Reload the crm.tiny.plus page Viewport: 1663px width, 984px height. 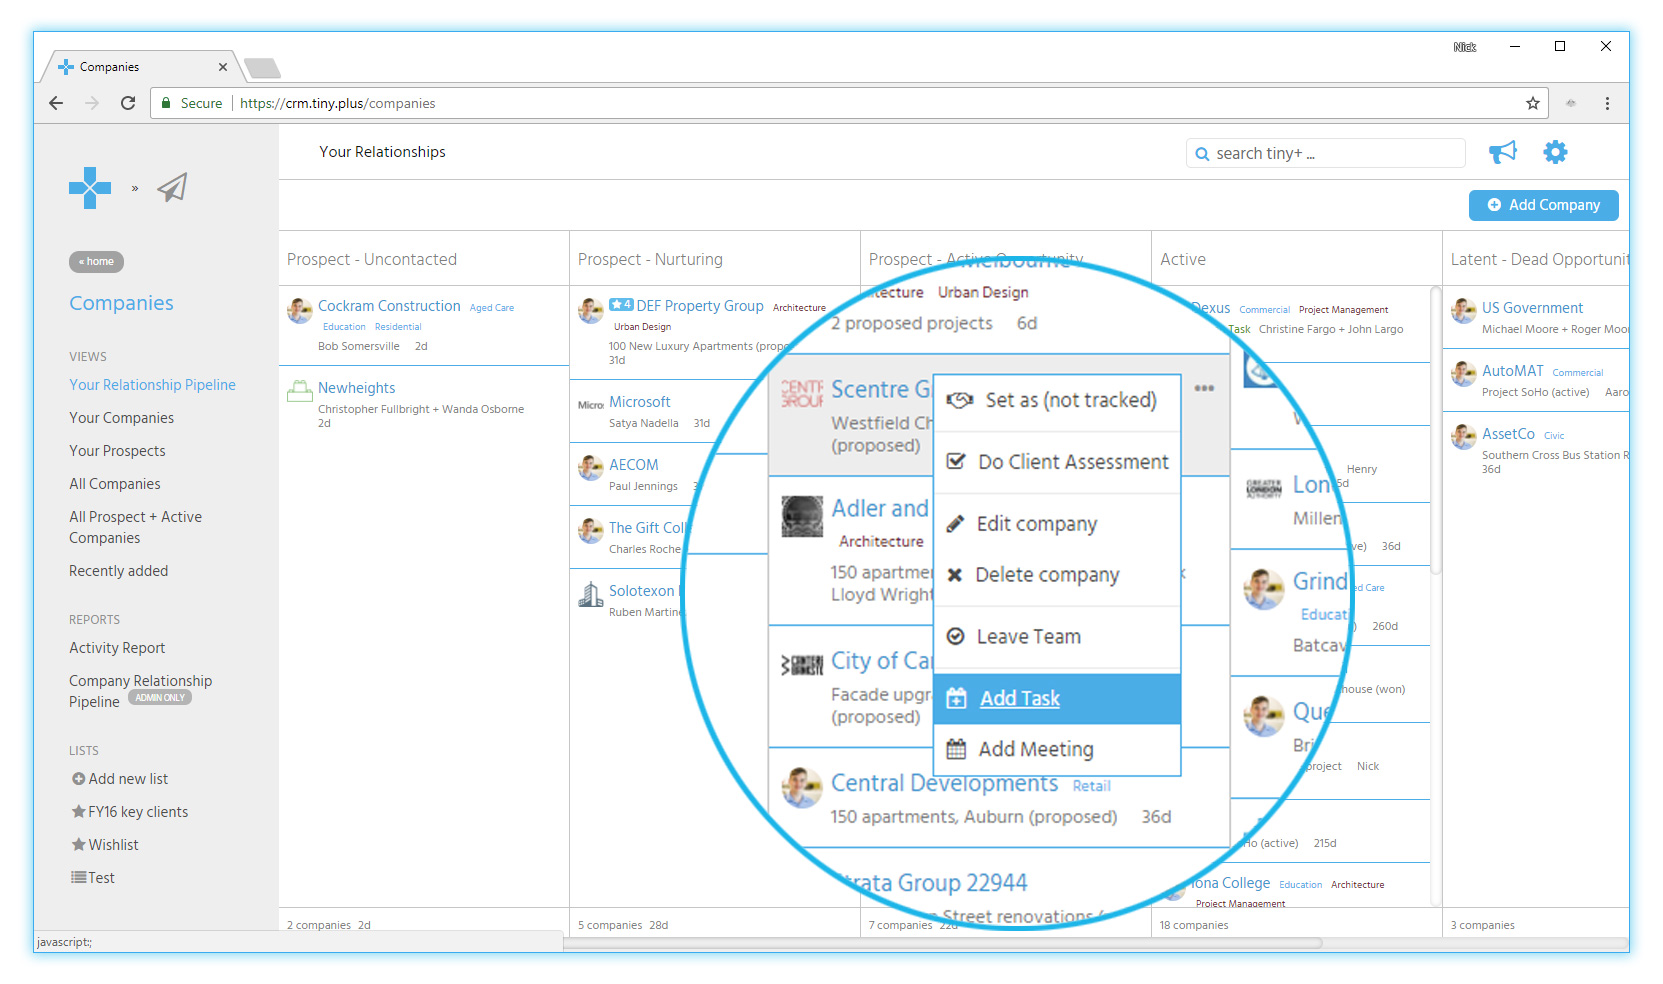coord(128,103)
